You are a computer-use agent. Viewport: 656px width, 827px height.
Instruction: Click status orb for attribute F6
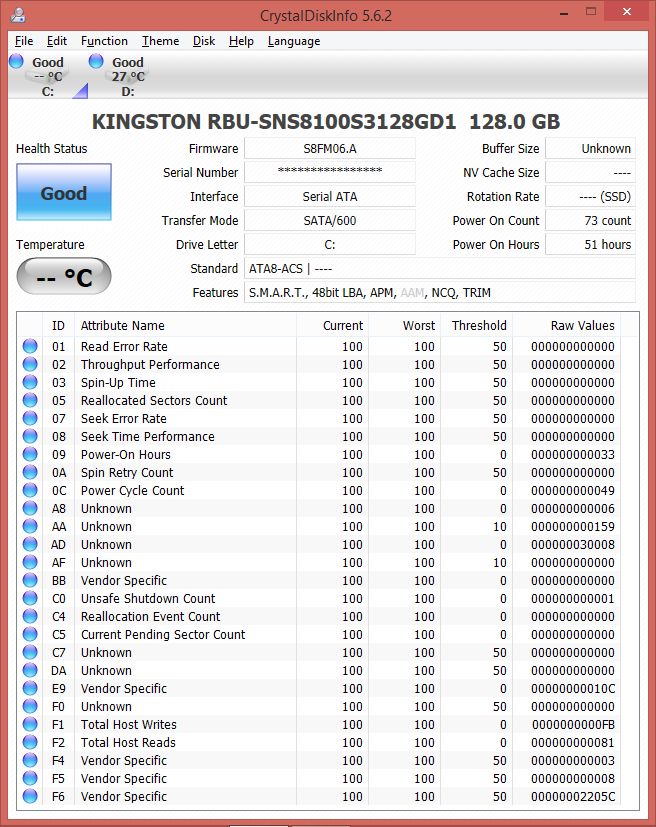[30, 796]
